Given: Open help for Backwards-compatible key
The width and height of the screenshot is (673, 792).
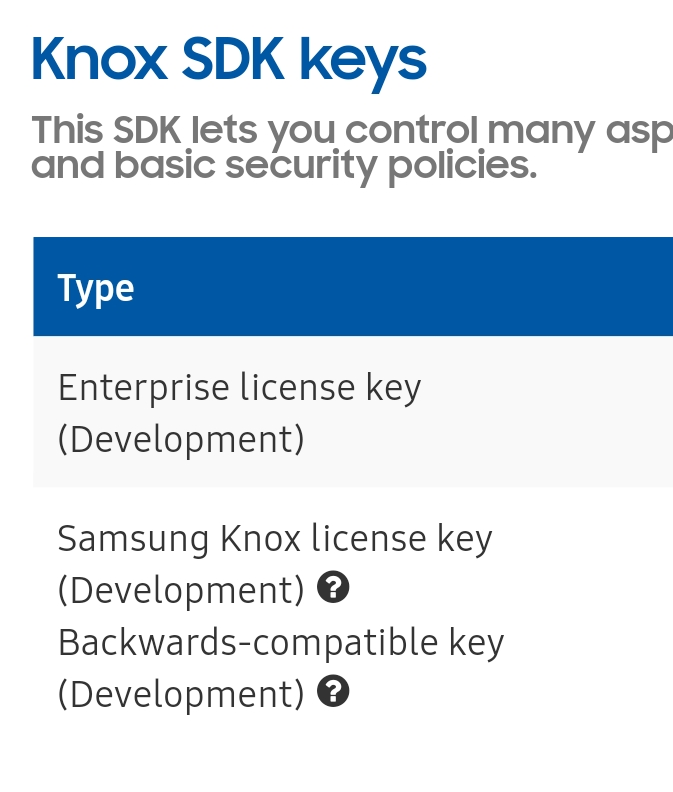Looking at the screenshot, I should pos(333,690).
